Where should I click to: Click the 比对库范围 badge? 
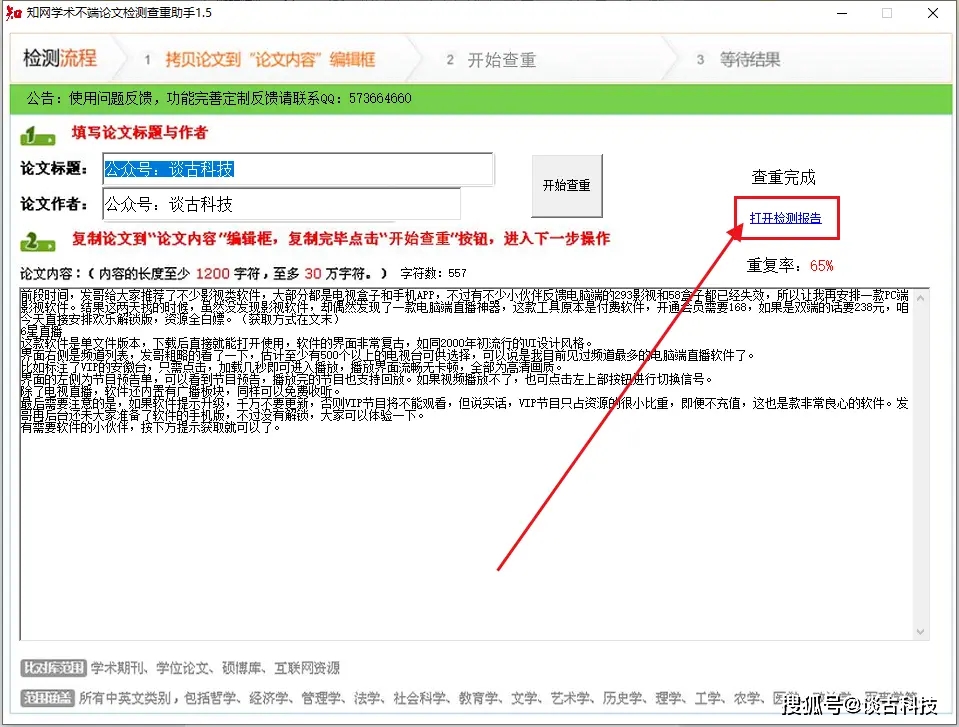[53, 668]
